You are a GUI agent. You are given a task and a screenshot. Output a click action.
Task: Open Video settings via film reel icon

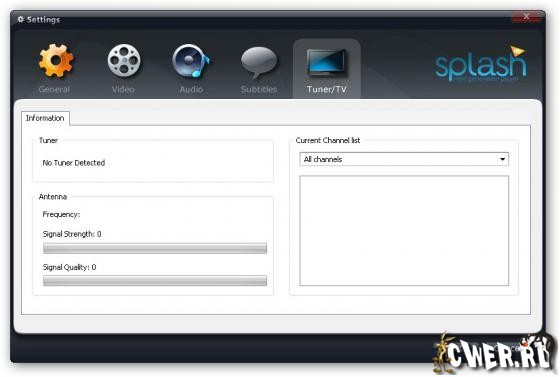tap(124, 61)
